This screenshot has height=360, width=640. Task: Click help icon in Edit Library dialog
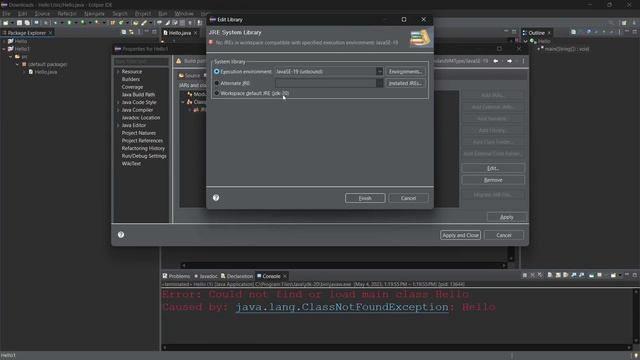point(216,198)
